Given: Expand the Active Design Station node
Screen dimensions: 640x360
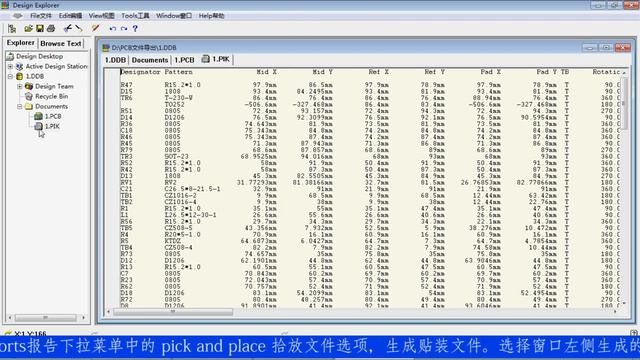Looking at the screenshot, I should pyautogui.click(x=10, y=66).
